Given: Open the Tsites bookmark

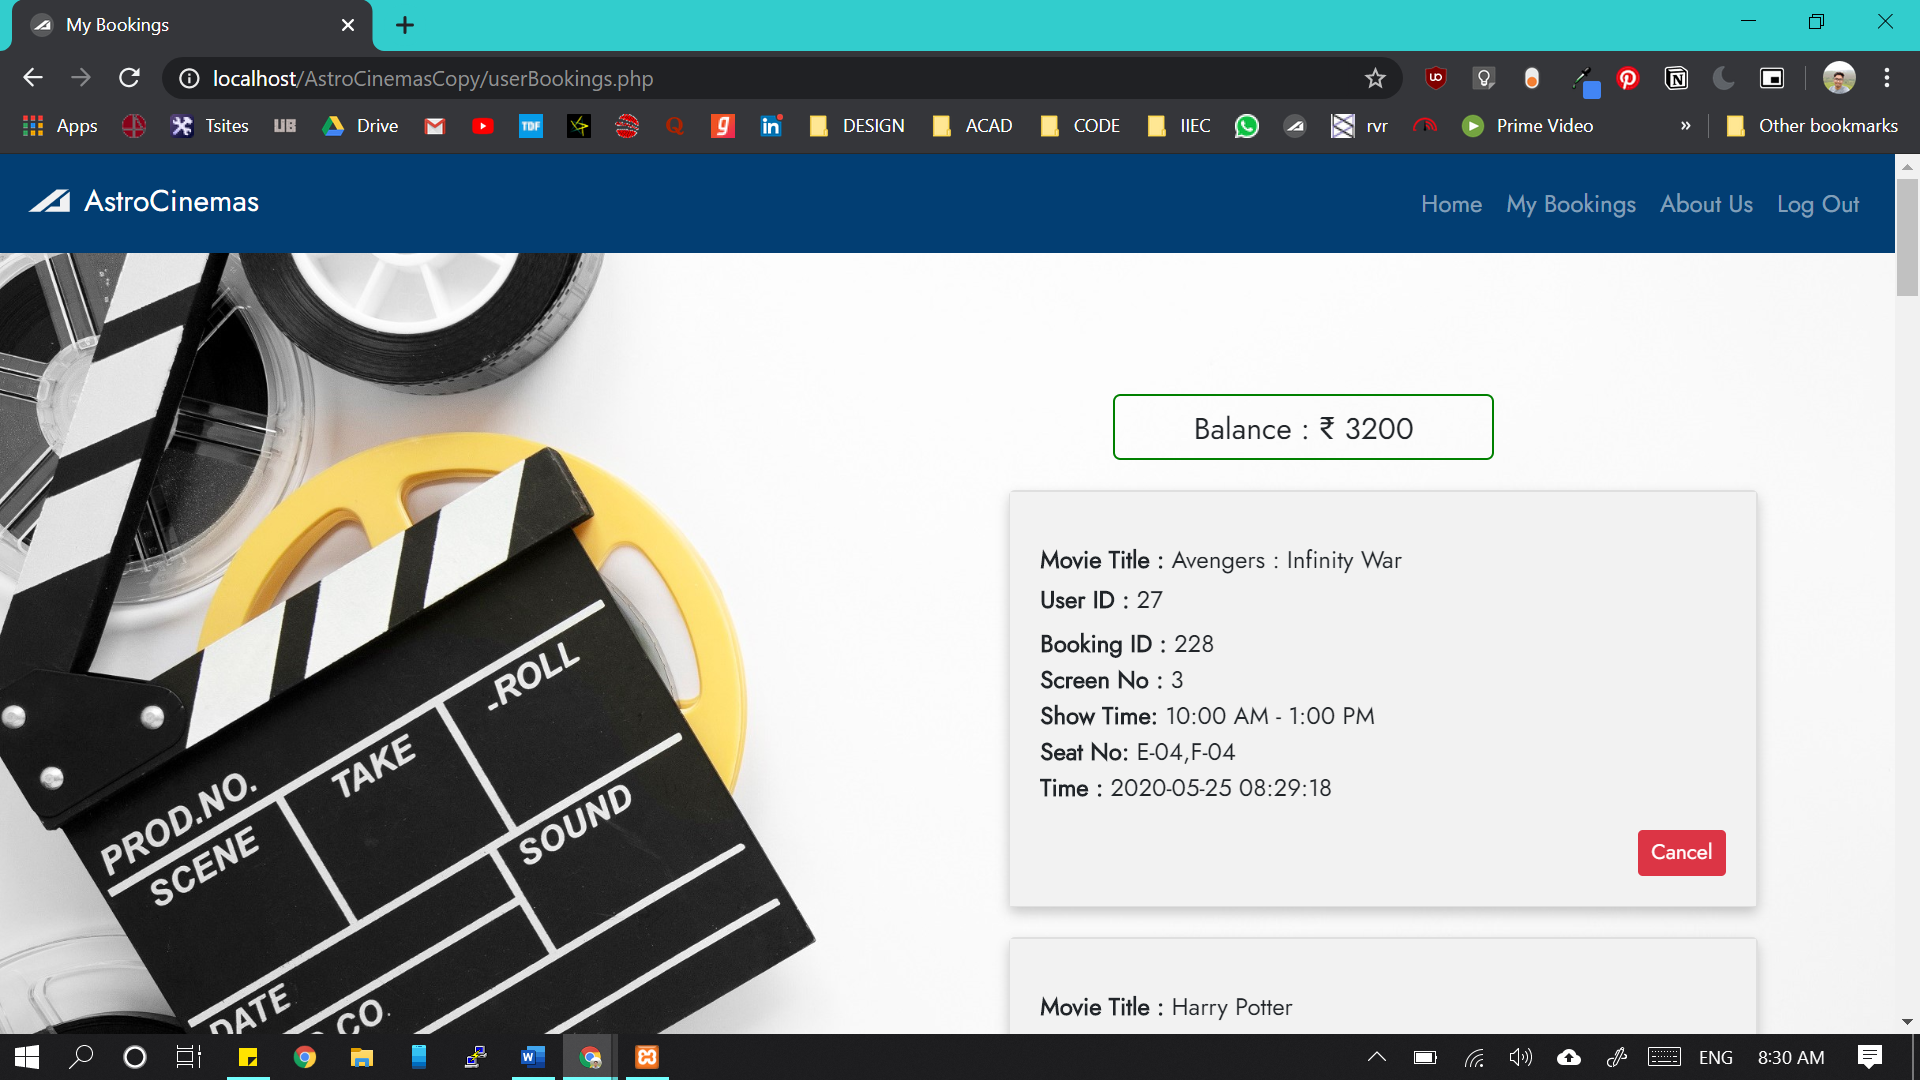Looking at the screenshot, I should 210,126.
